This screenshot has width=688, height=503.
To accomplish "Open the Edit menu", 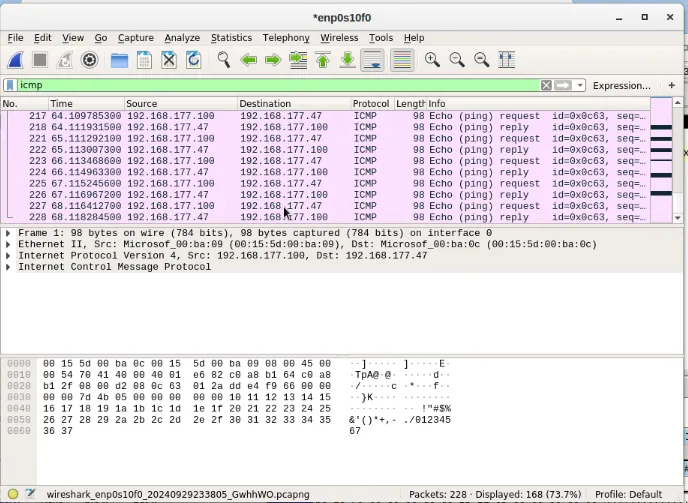I will (x=43, y=38).
